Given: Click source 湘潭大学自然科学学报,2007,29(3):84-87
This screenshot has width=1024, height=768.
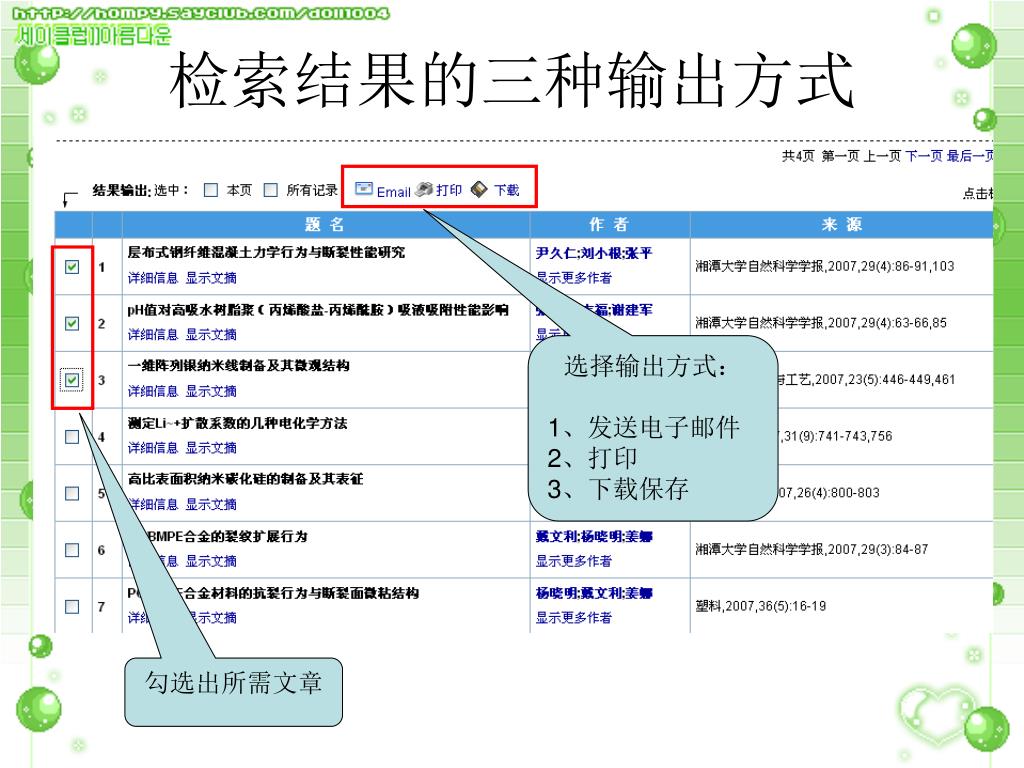Looking at the screenshot, I should pos(812,549).
